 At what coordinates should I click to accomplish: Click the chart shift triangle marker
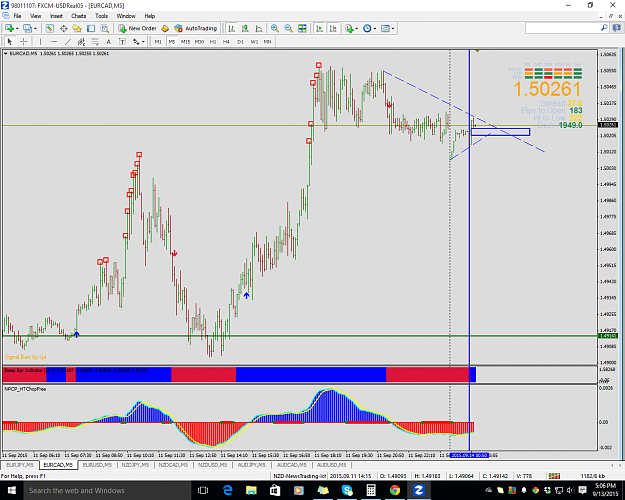477,51
